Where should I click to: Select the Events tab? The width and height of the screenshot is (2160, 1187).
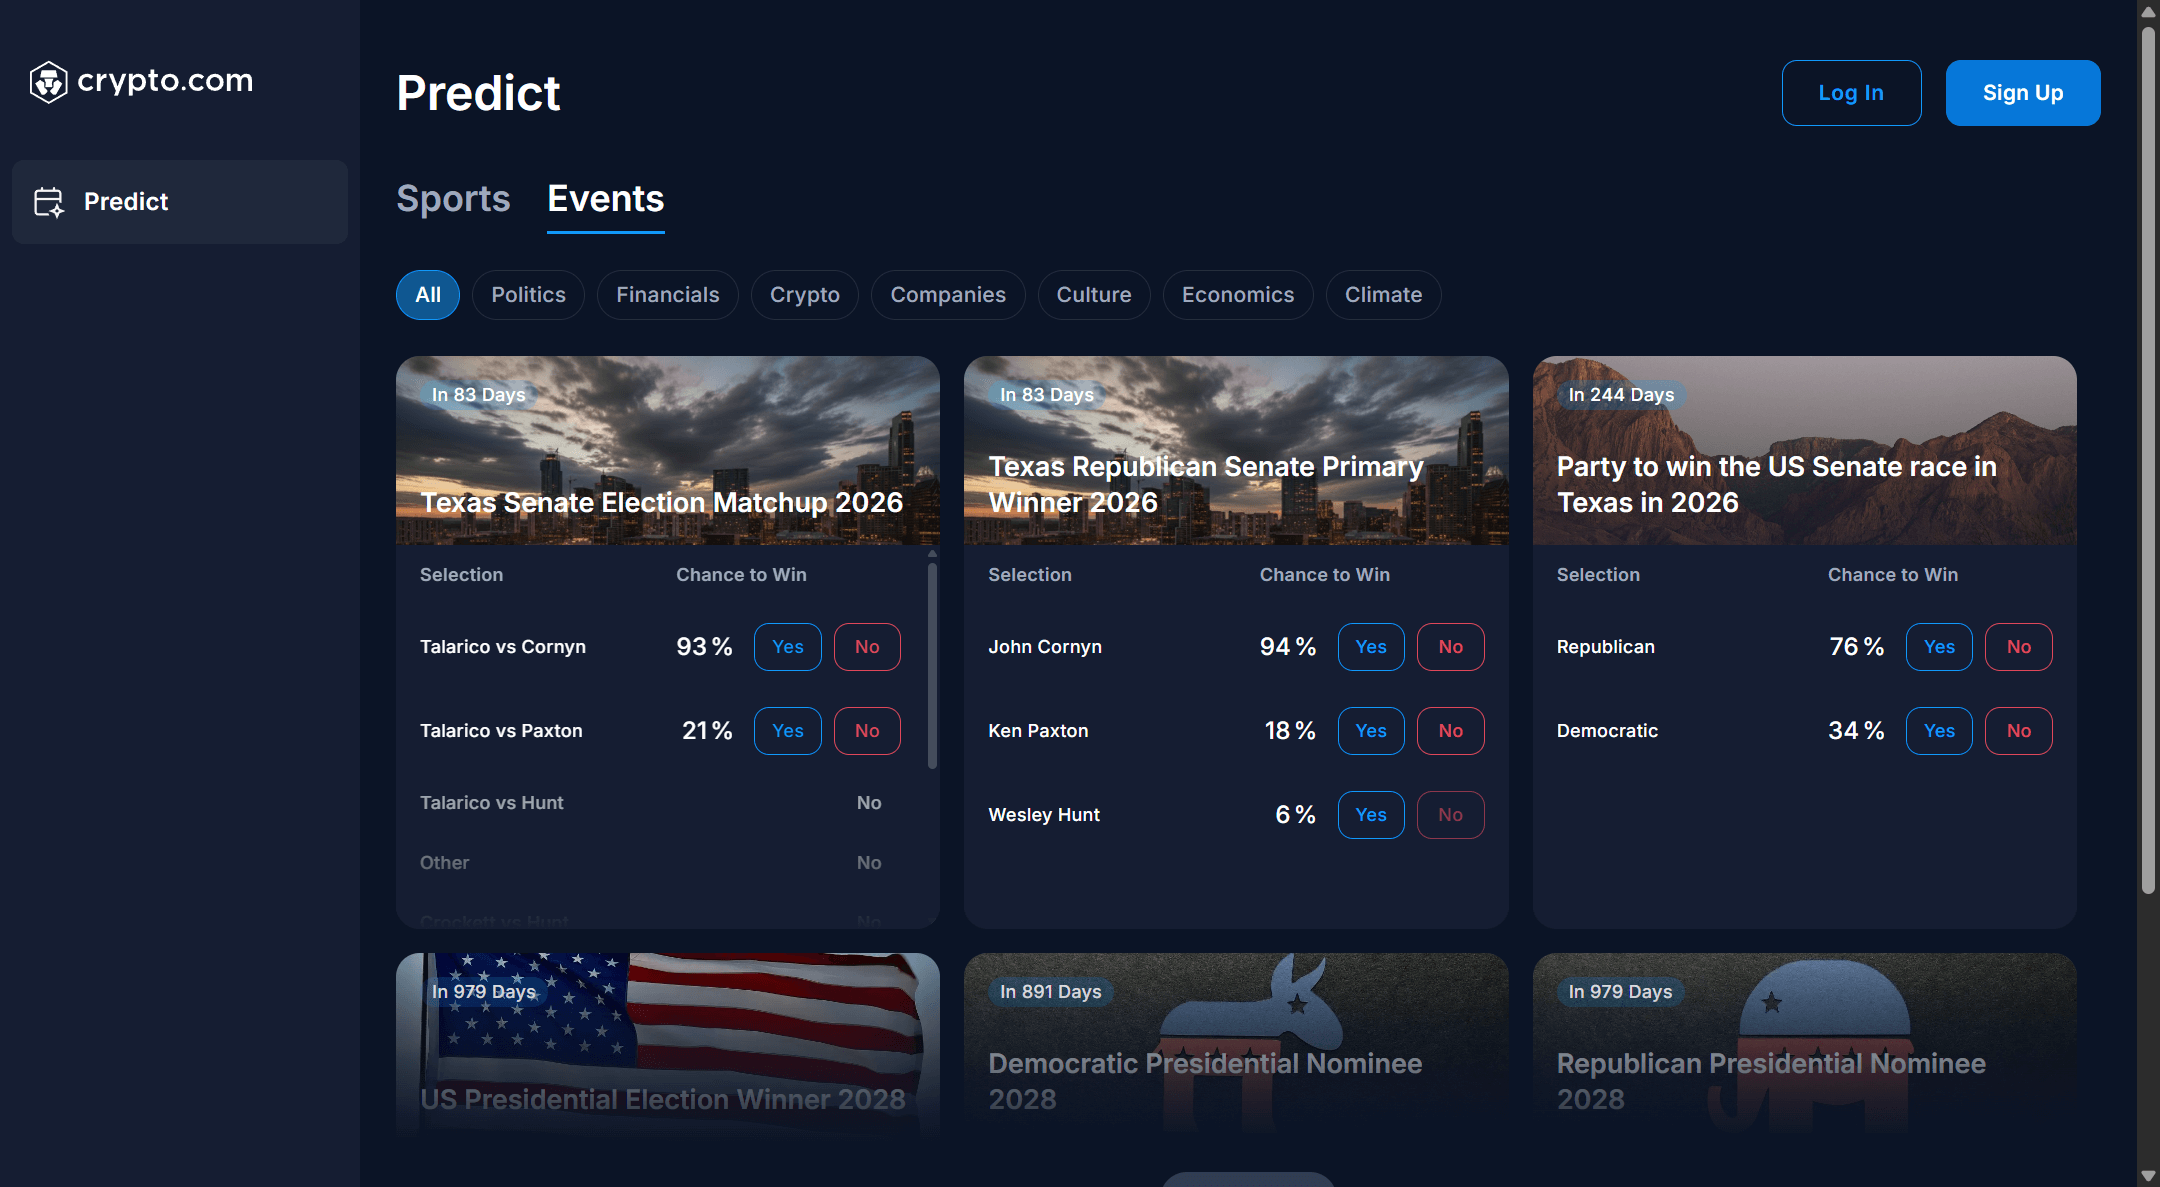(605, 199)
